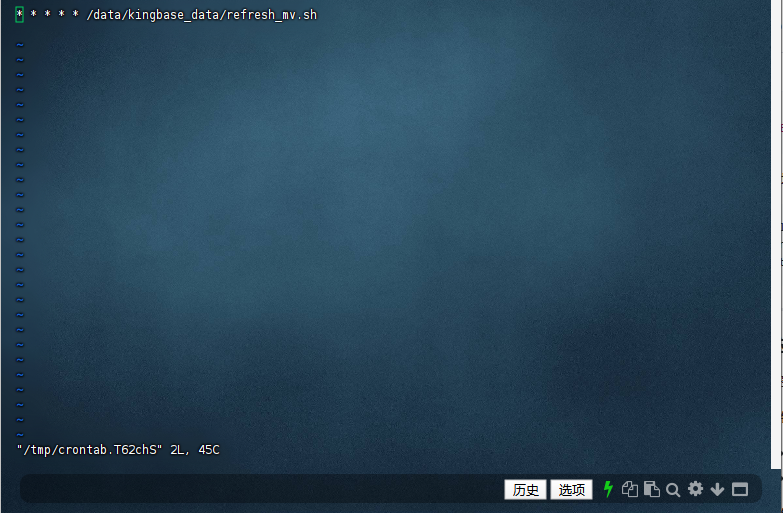
Task: Click the crontab temp filename status text
Action: [90, 450]
